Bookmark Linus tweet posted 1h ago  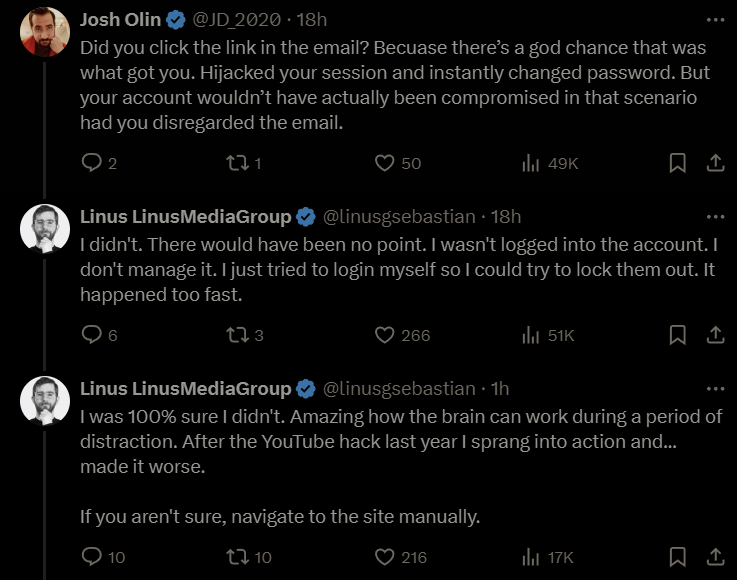677,557
